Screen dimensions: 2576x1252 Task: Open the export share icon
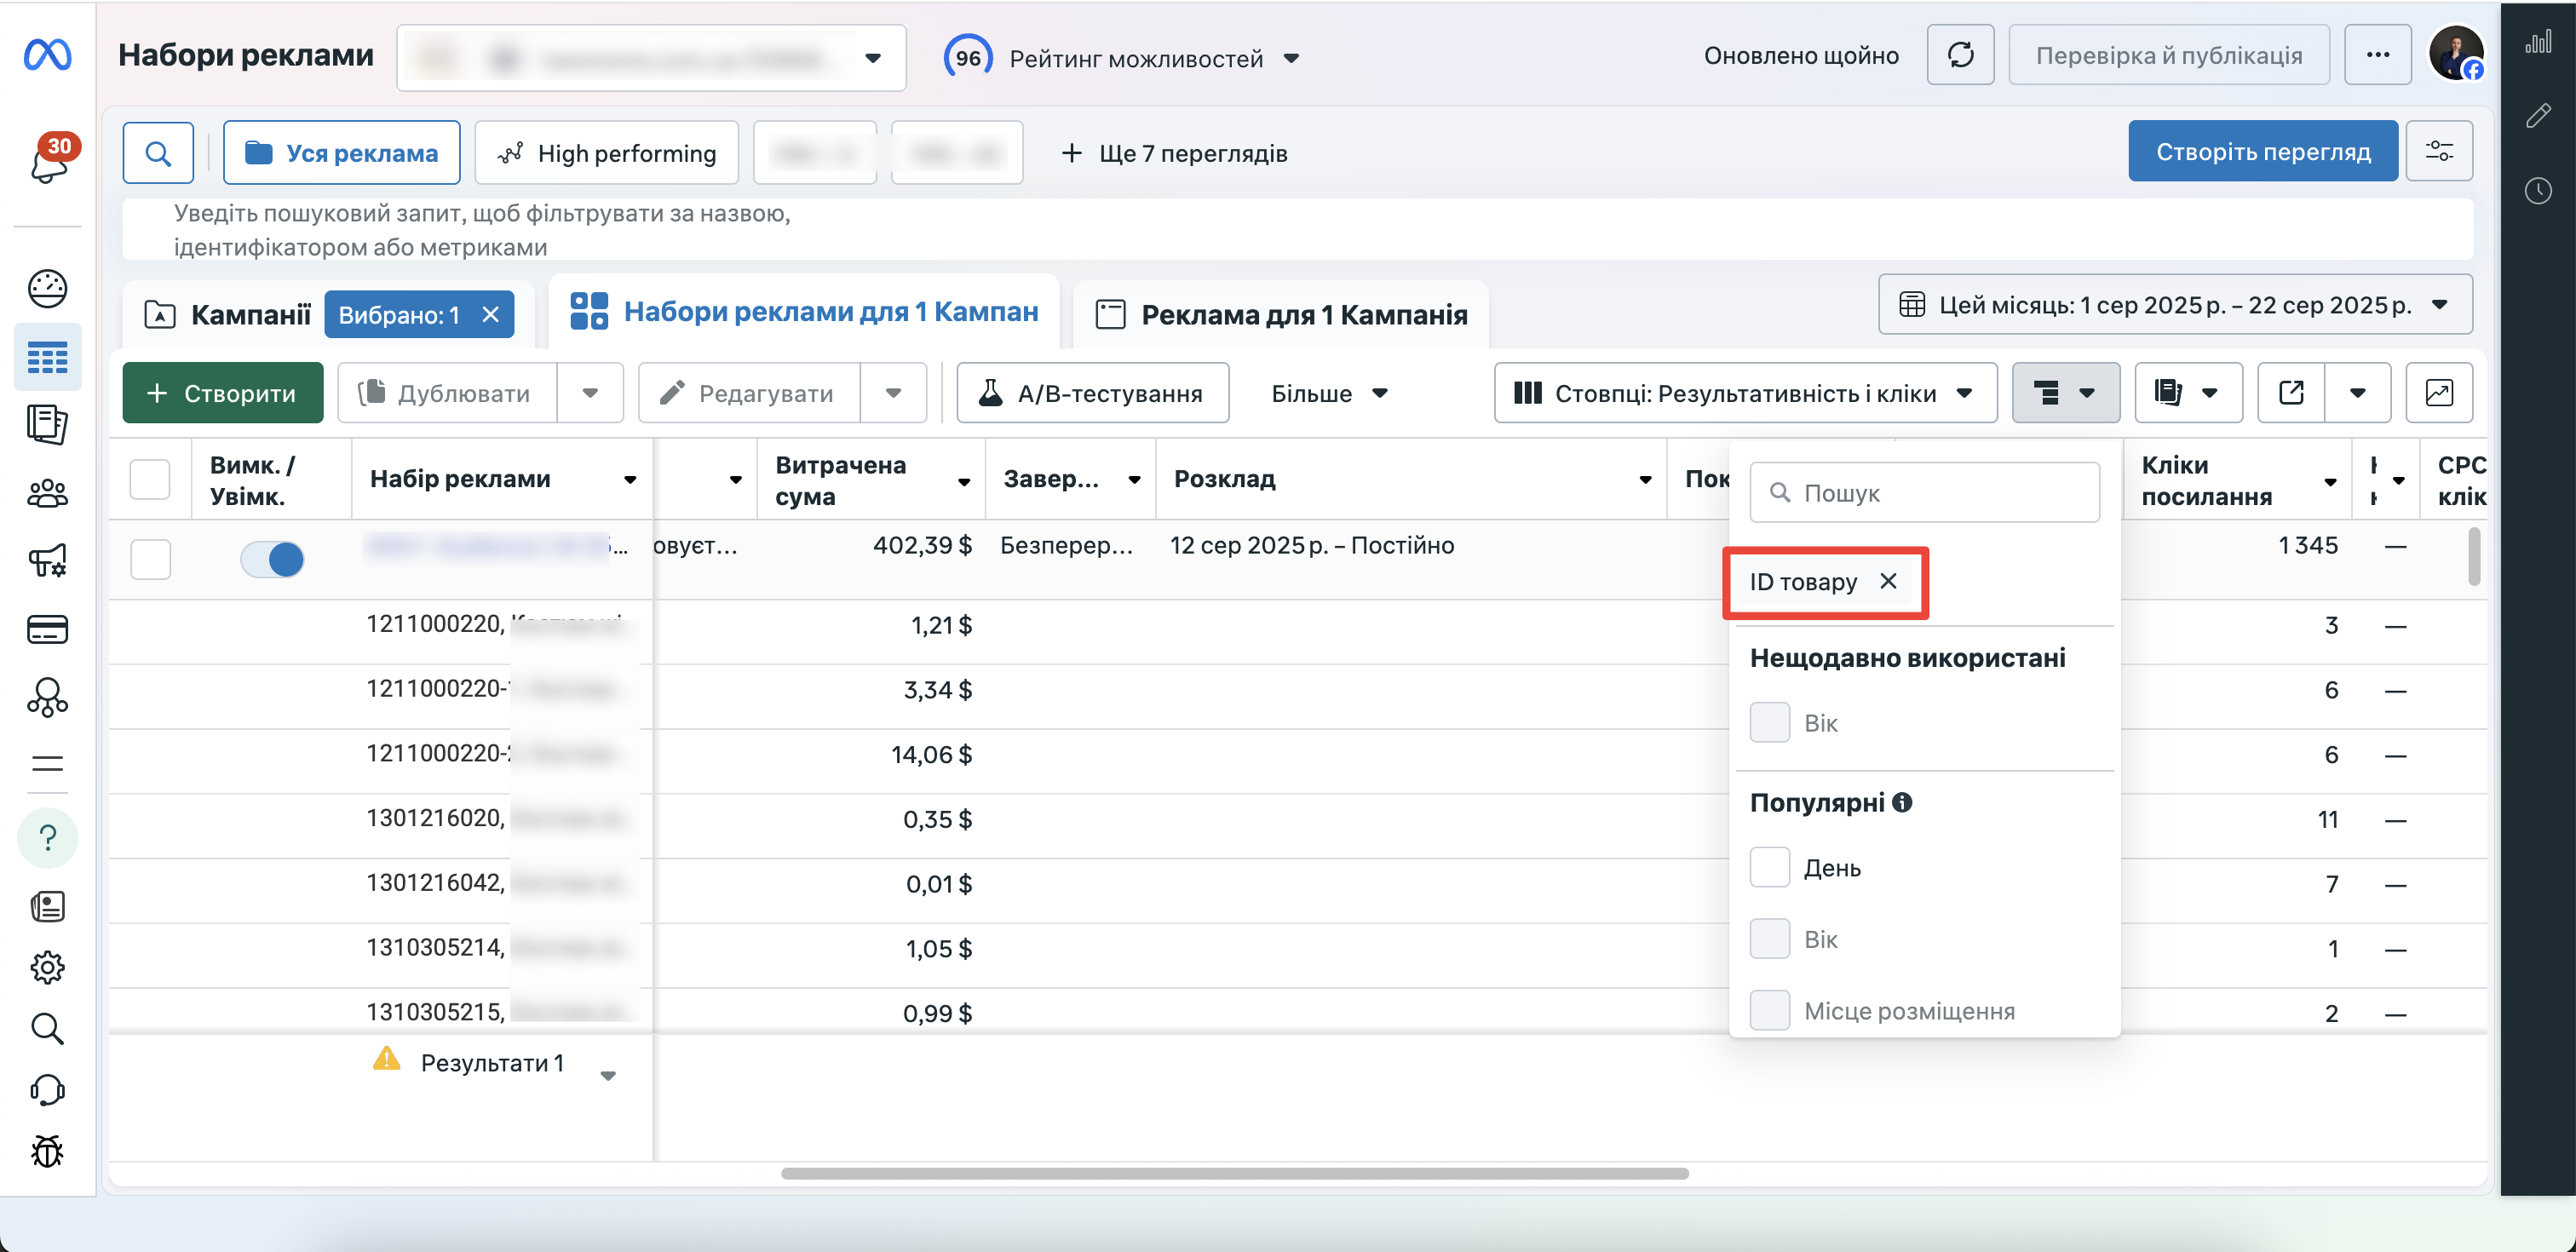click(x=2291, y=393)
